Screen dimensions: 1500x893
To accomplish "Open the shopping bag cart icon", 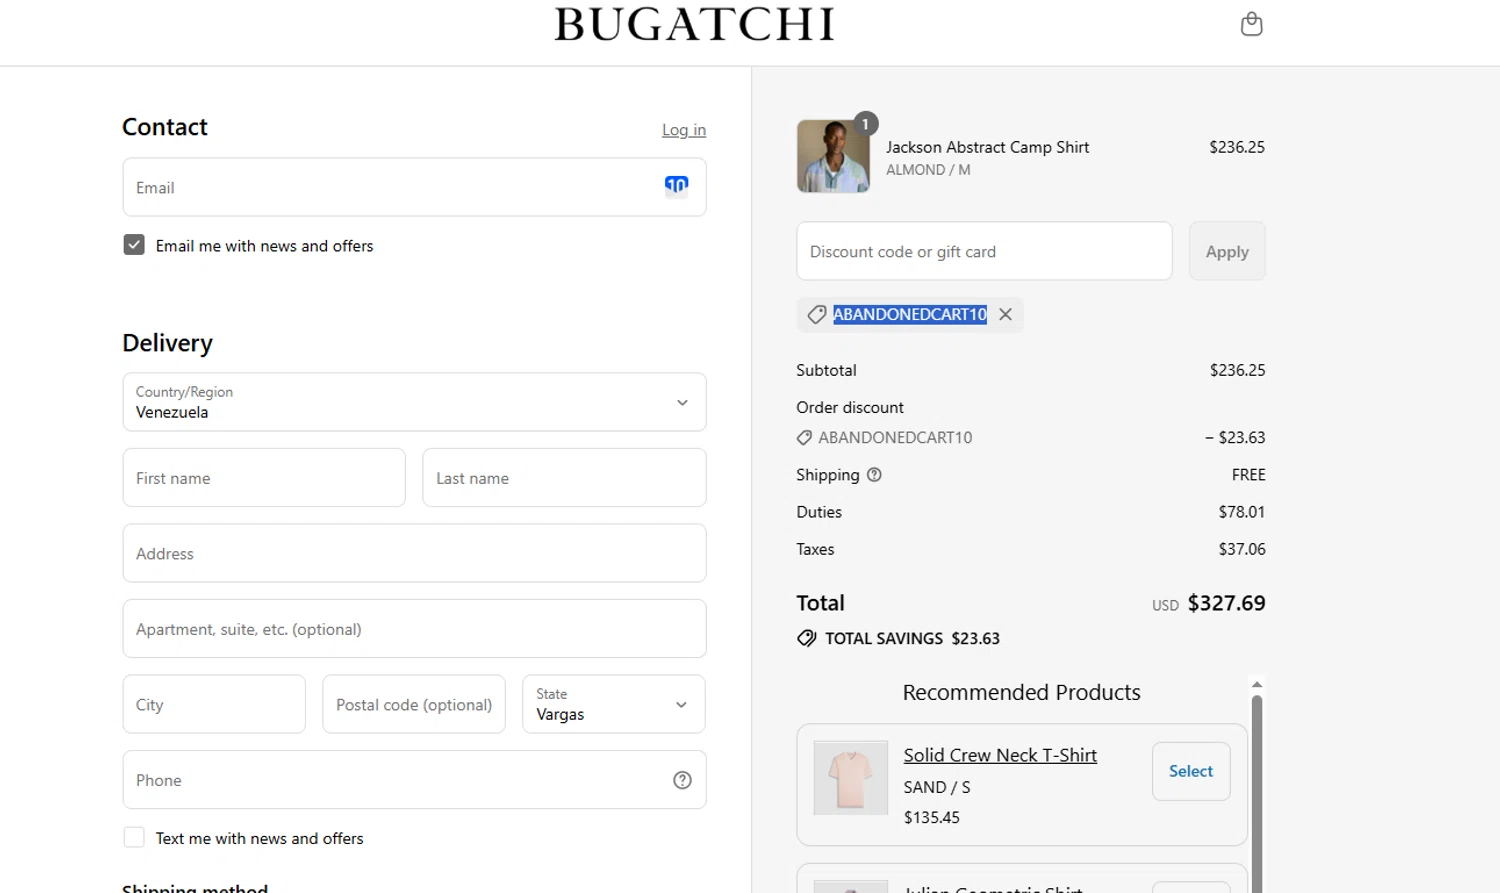I will point(1251,23).
